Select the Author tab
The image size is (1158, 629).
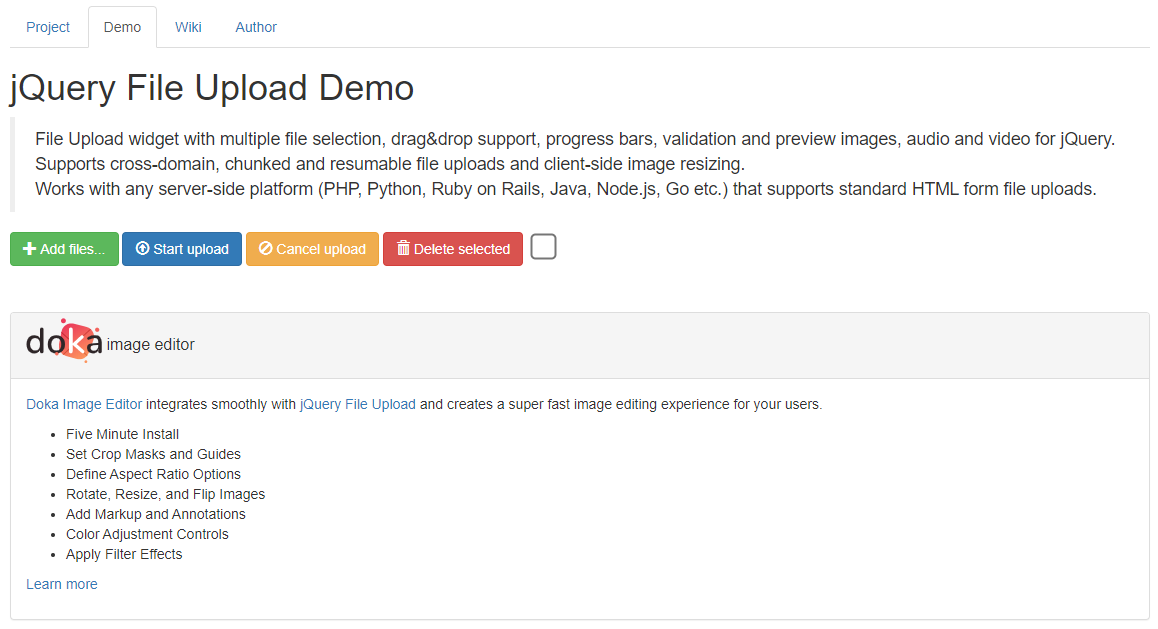coord(255,27)
